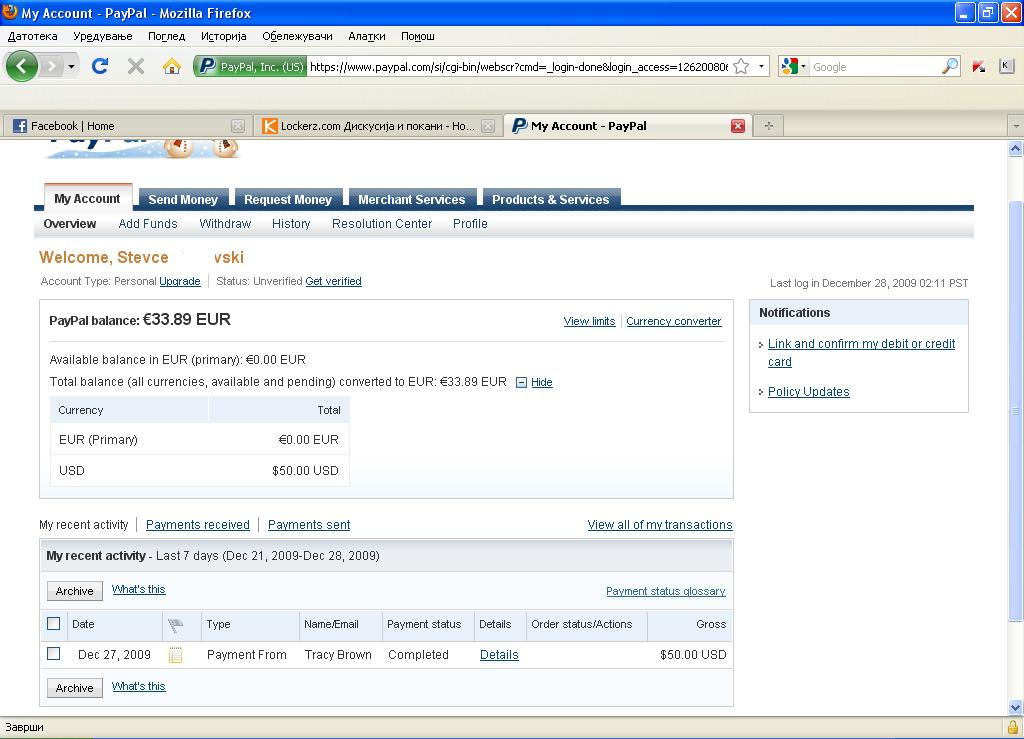Viewport: 1024px width, 739px height.
Task: Reload the page with the refresh icon
Action: click(99, 67)
